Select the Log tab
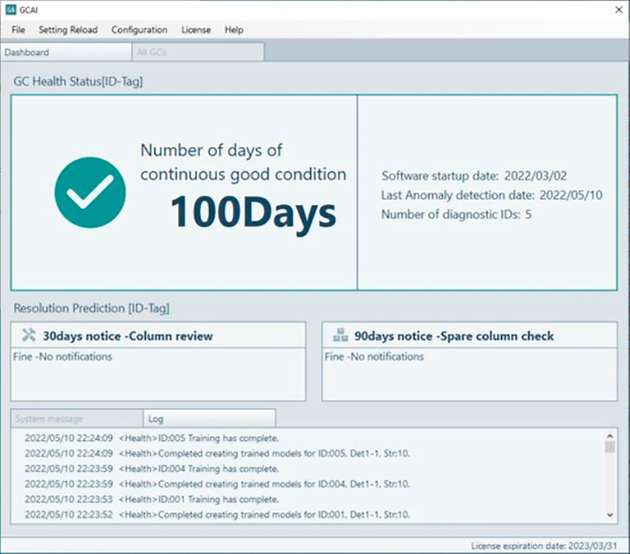 (208, 418)
